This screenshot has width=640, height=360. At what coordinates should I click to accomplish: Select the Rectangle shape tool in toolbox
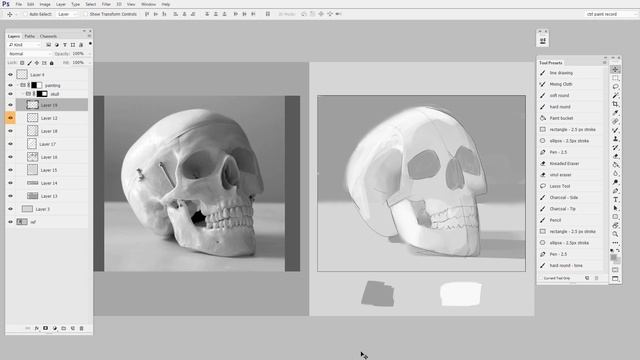click(x=615, y=217)
